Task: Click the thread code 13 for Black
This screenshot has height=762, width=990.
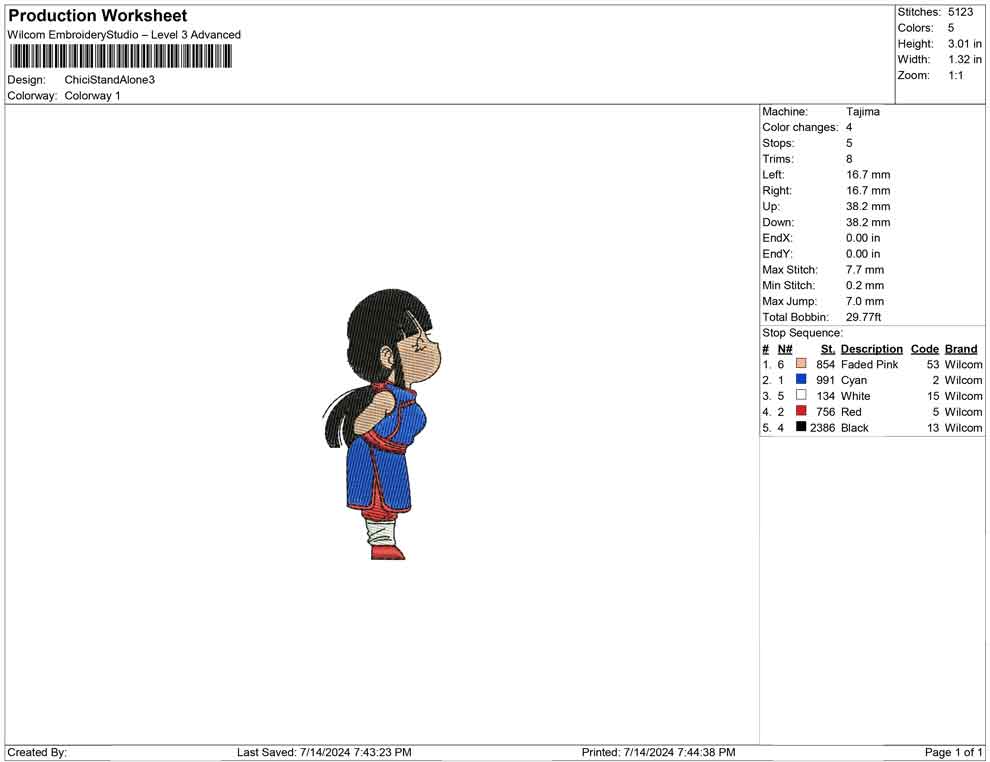Action: 933,427
